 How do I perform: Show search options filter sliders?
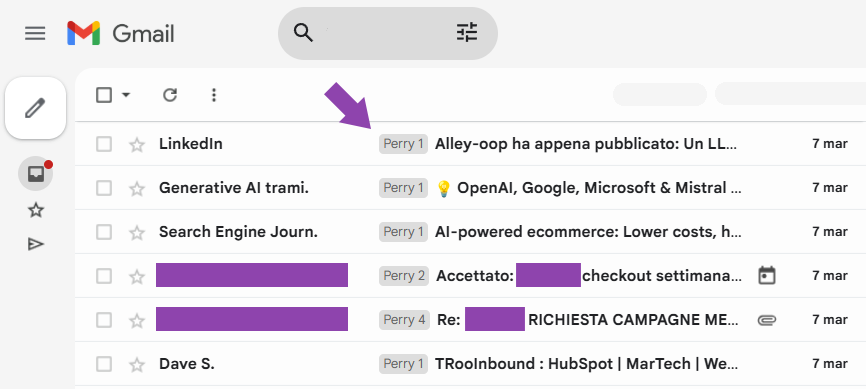pyautogui.click(x=467, y=33)
